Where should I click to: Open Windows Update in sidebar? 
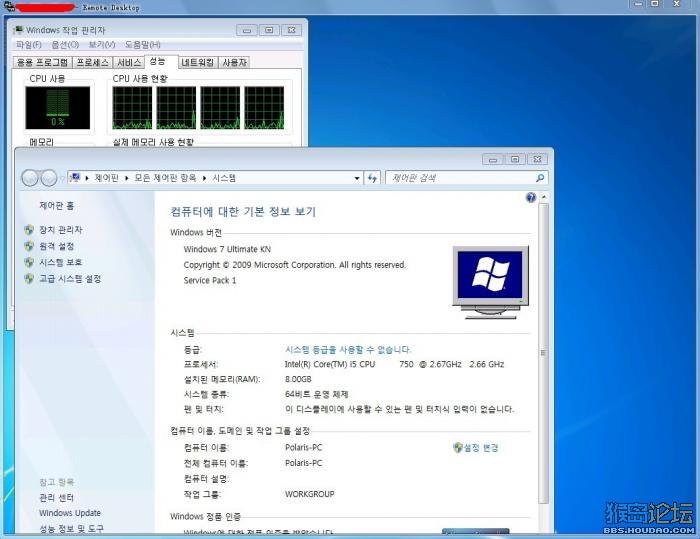tap(70, 513)
